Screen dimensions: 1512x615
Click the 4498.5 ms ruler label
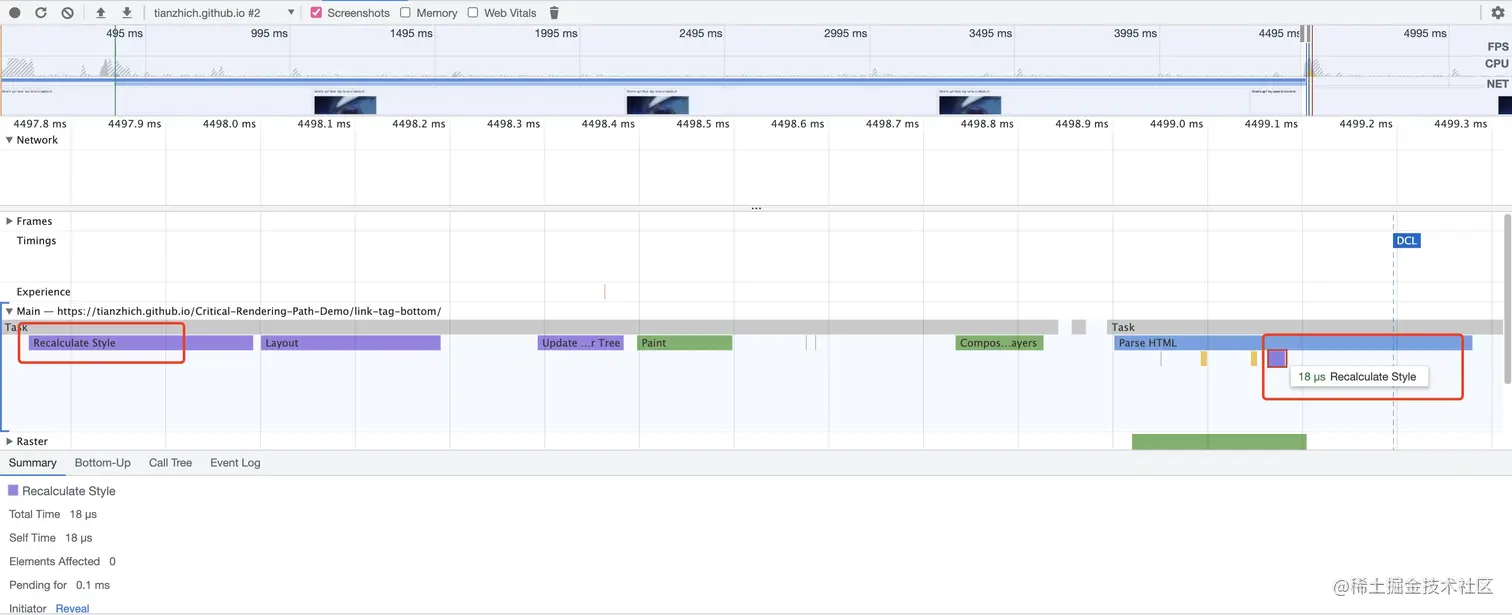pyautogui.click(x=702, y=124)
